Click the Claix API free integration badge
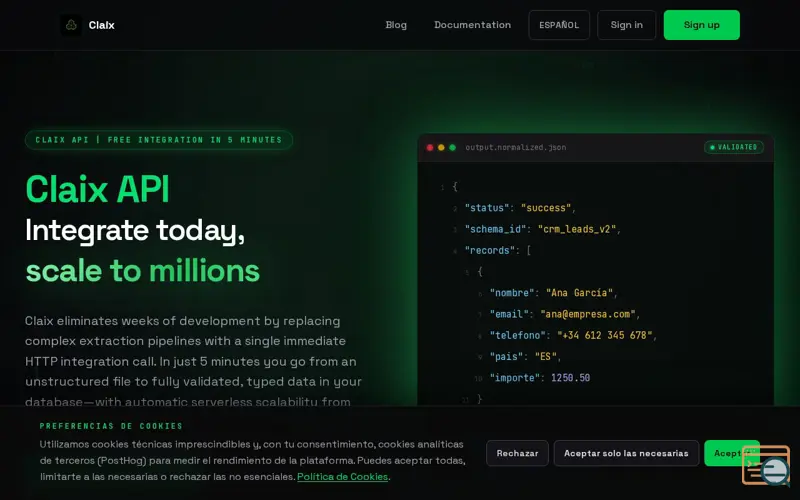 pos(159,140)
